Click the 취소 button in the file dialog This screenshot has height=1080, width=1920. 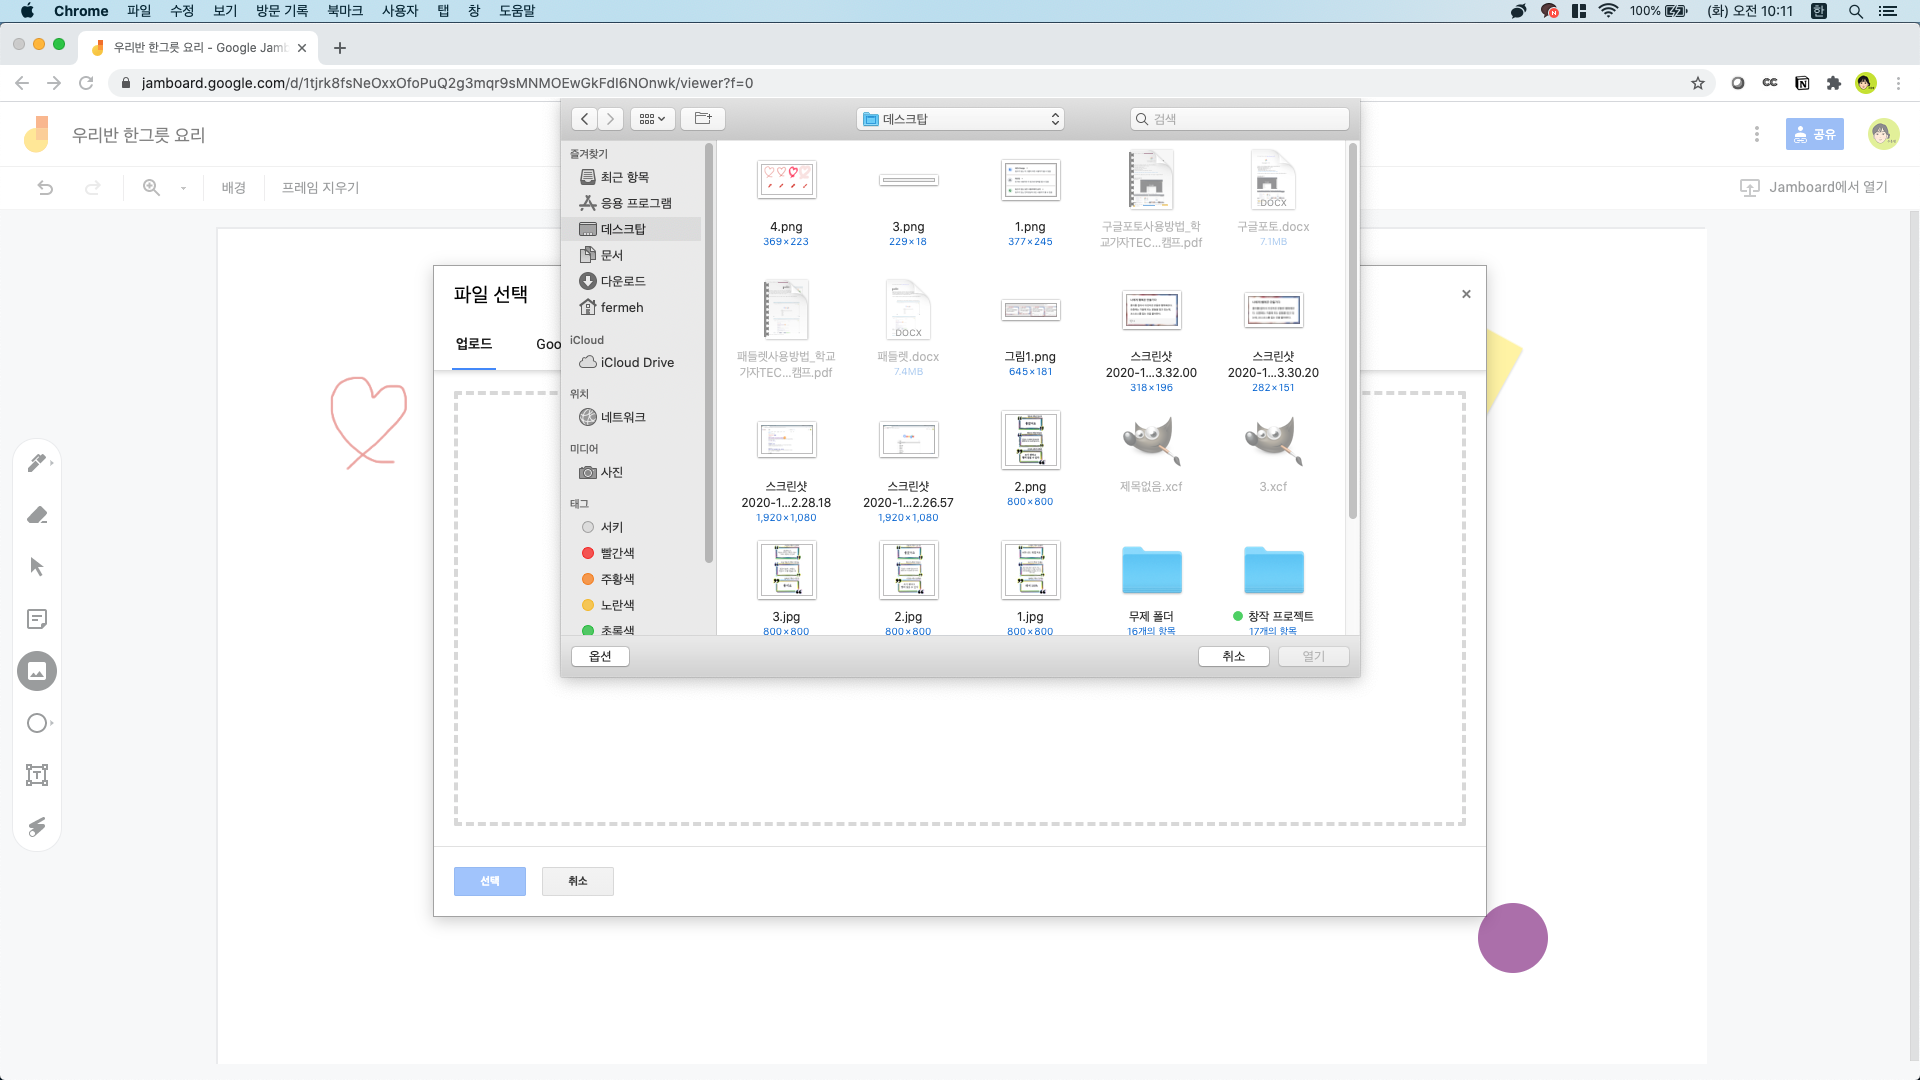[1233, 656]
